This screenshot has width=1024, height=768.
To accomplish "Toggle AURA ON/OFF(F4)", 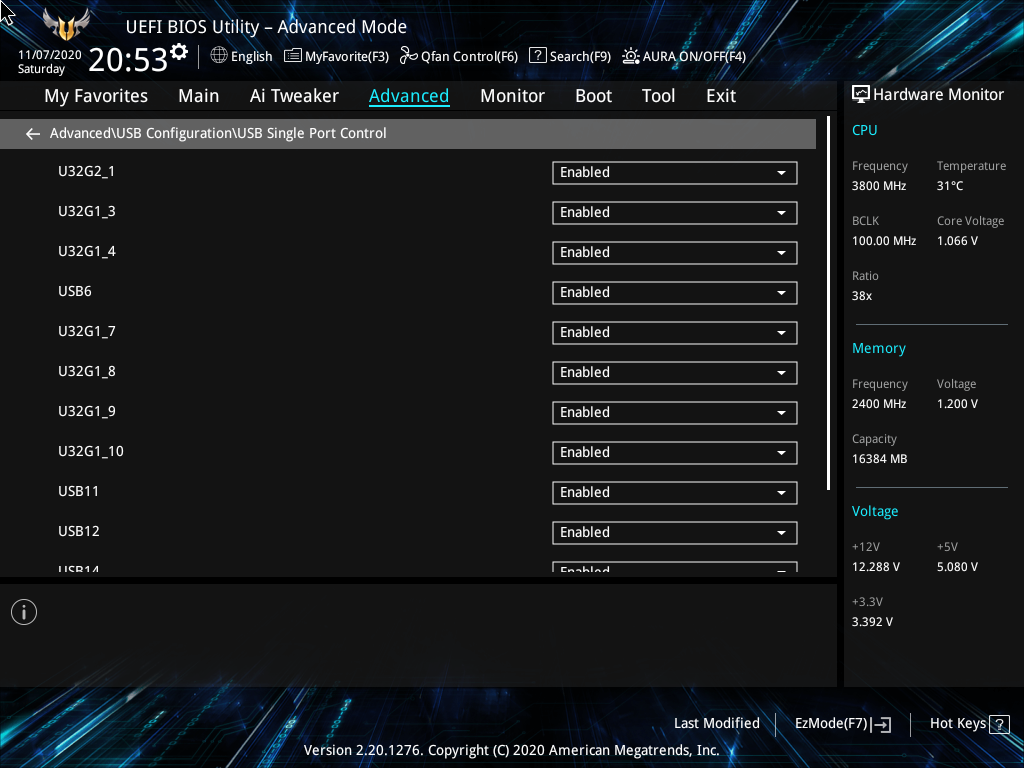I will coord(684,56).
